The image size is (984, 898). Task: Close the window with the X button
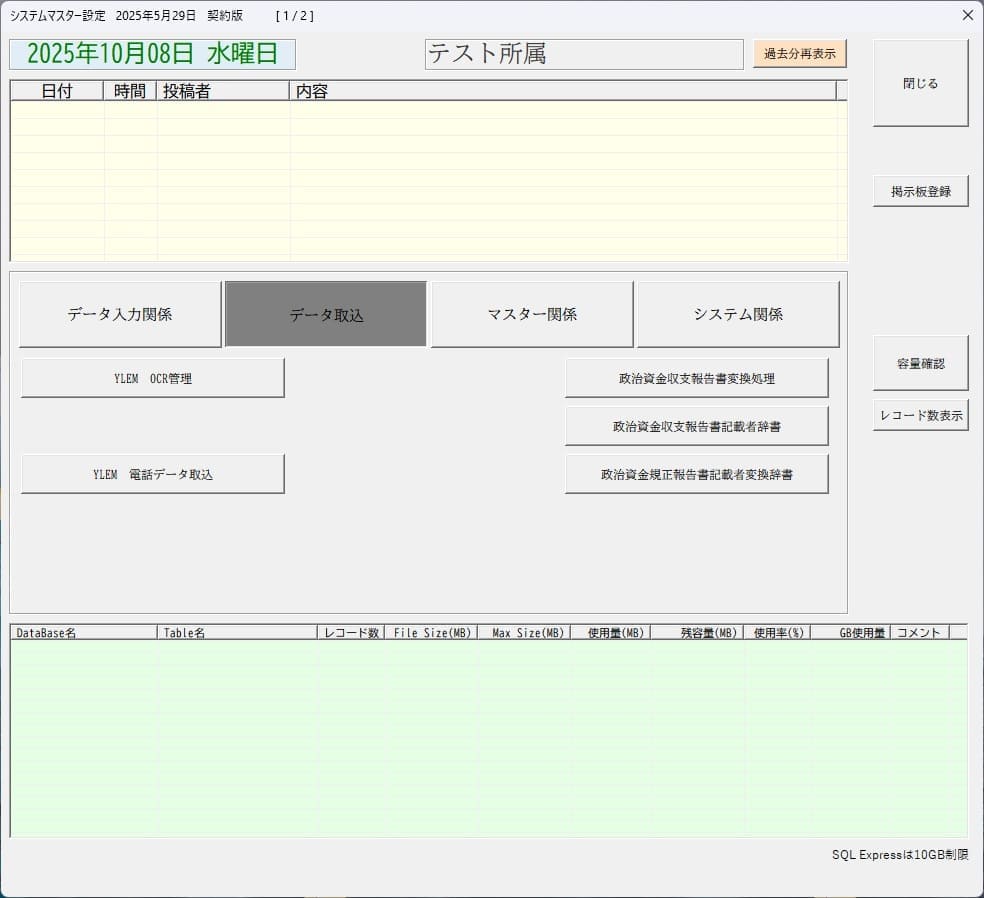pos(967,15)
